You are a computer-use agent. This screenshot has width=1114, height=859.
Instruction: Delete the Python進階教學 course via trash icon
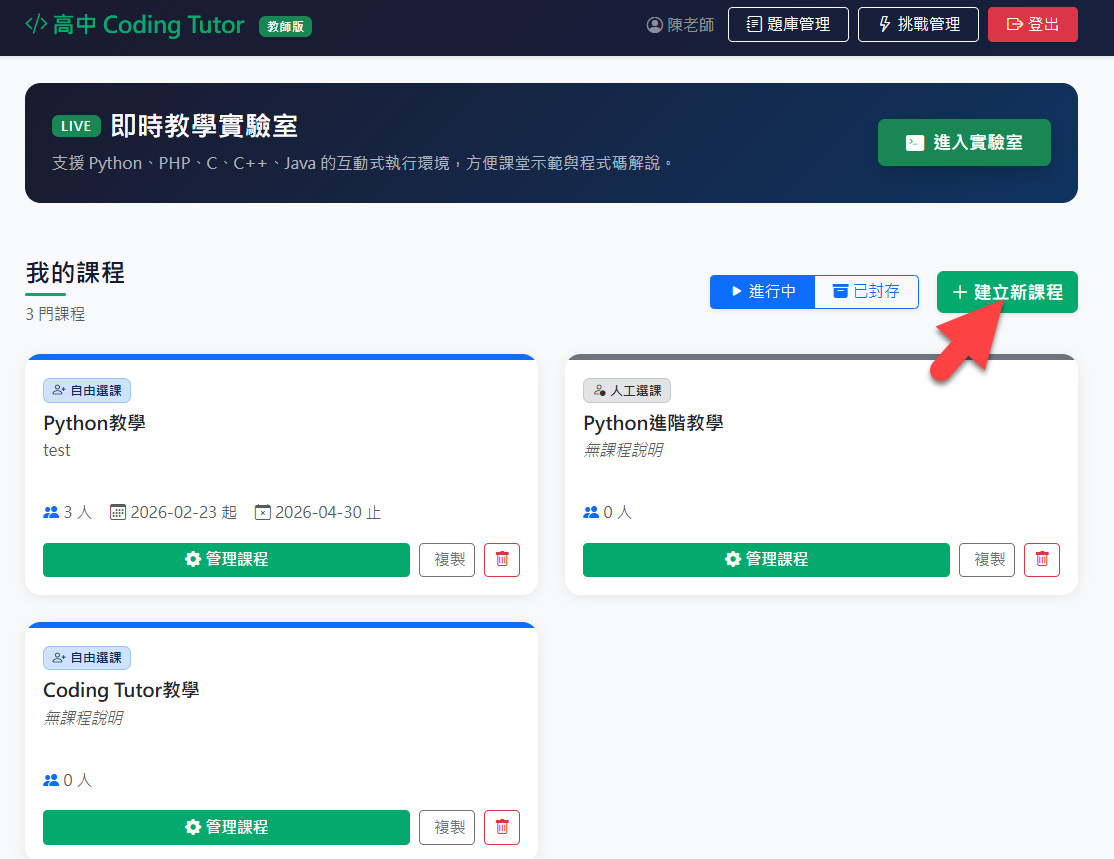[1041, 560]
